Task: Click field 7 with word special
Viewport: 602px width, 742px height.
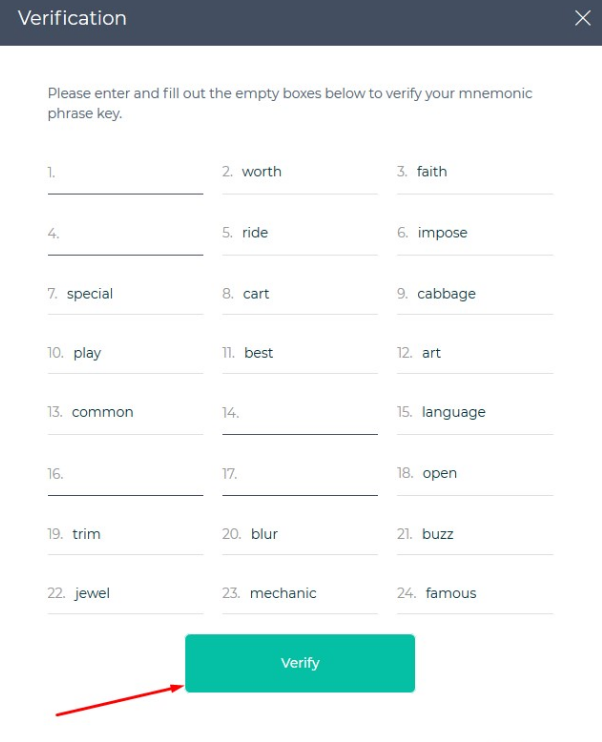Action: tap(125, 294)
